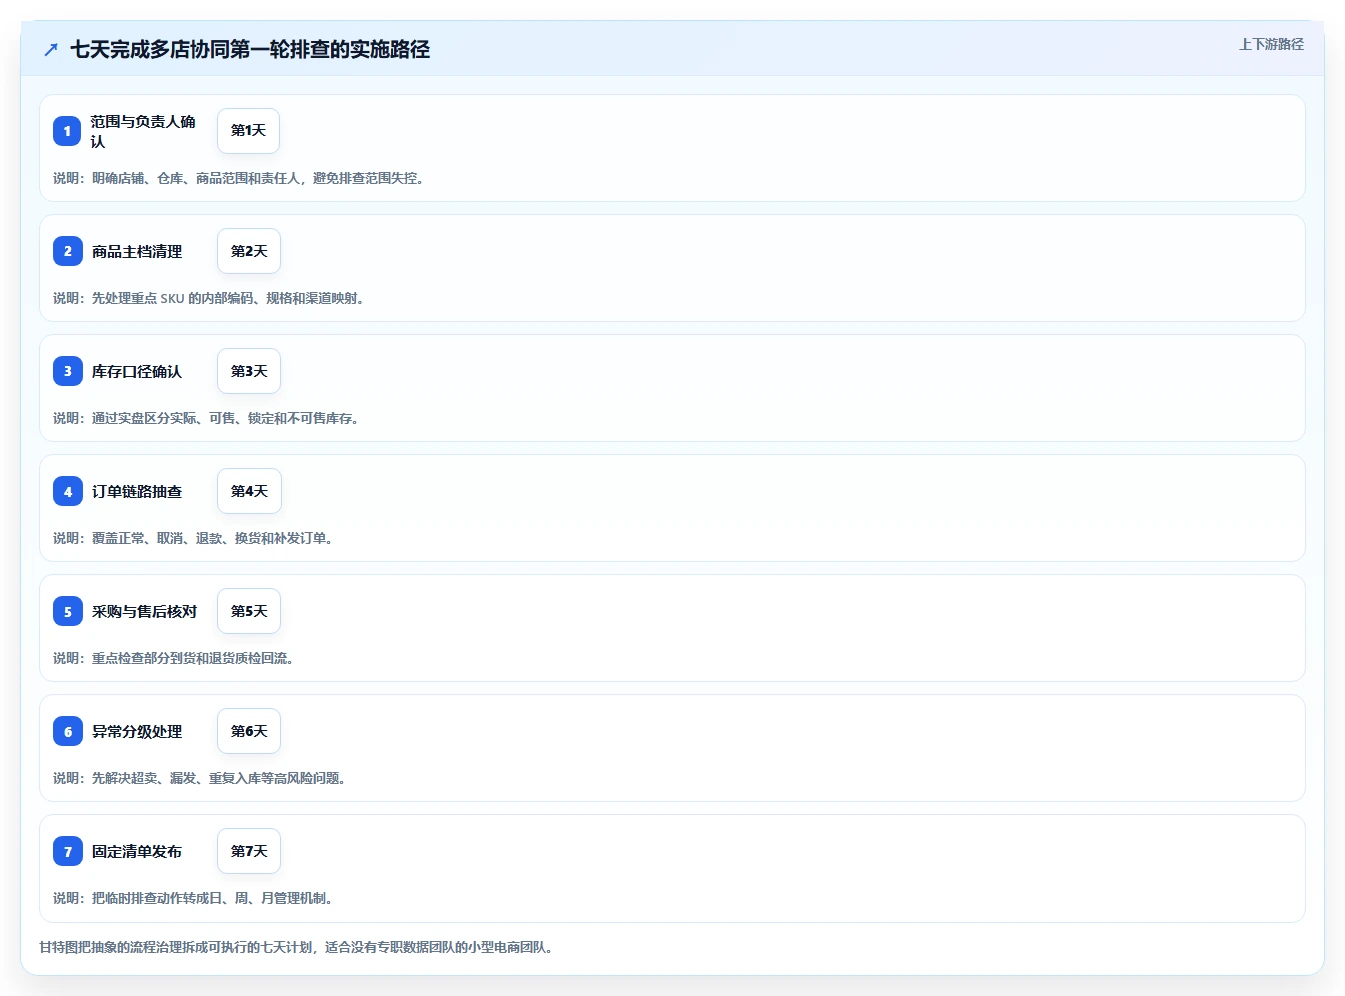Click the 第1天 day tag
The image size is (1345, 996).
pyautogui.click(x=248, y=131)
